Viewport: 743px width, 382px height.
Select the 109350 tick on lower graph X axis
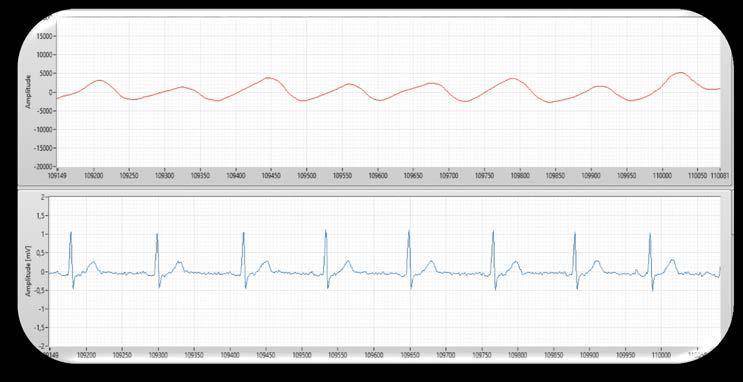pyautogui.click(x=194, y=354)
